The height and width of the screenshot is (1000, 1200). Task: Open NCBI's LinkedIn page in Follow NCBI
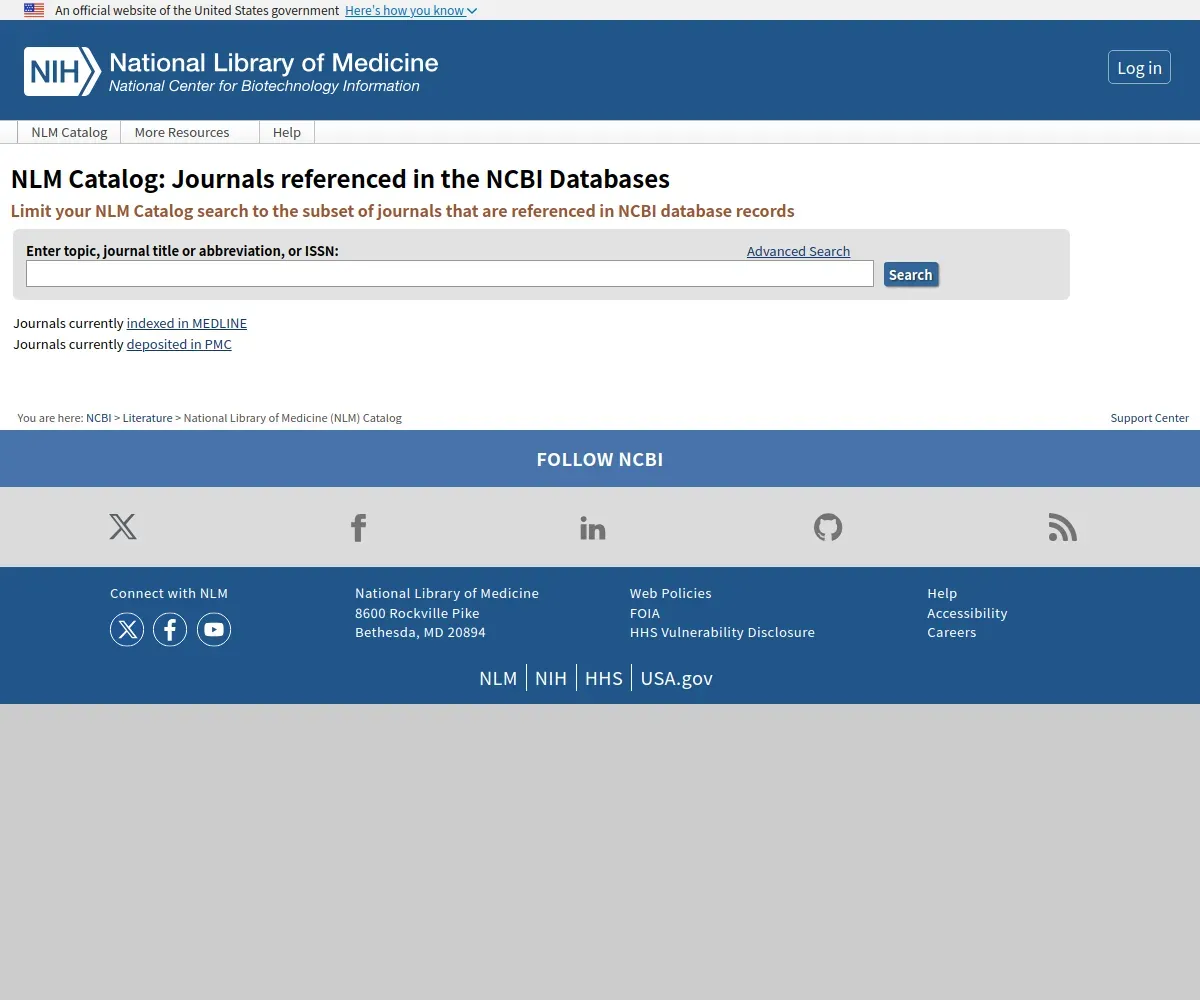[593, 527]
